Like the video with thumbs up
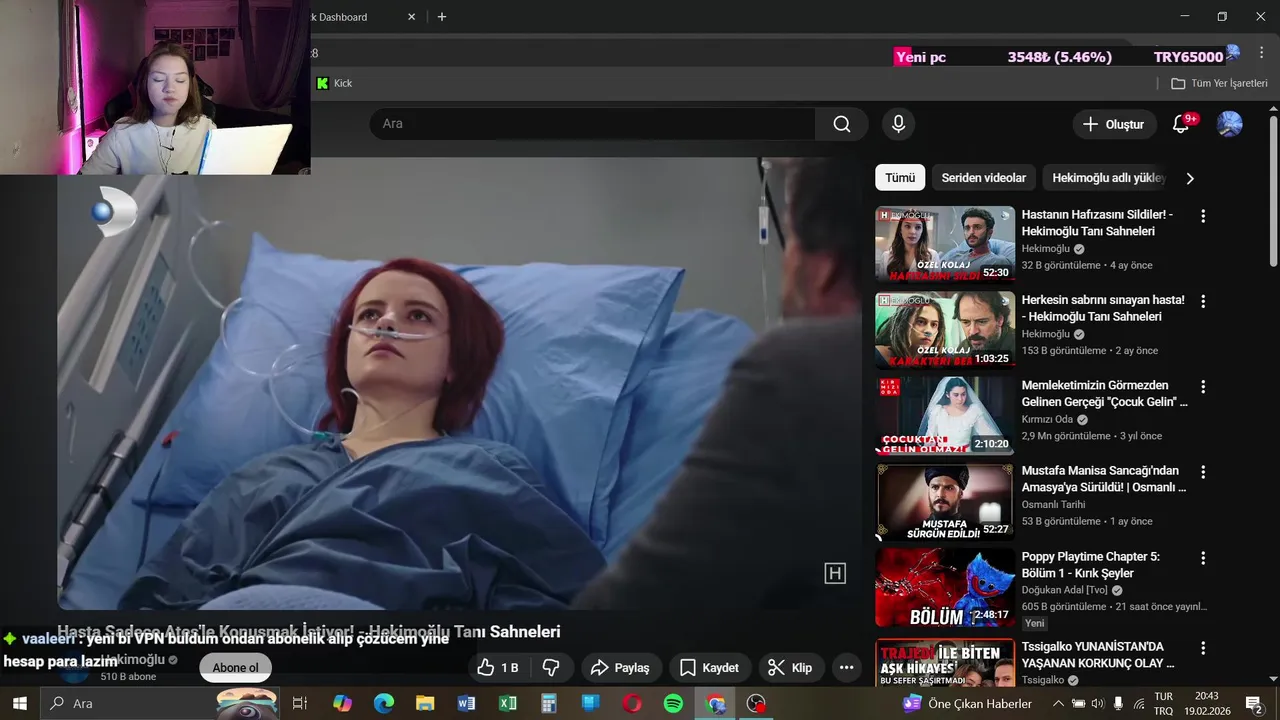This screenshot has width=1280, height=720. coord(498,668)
